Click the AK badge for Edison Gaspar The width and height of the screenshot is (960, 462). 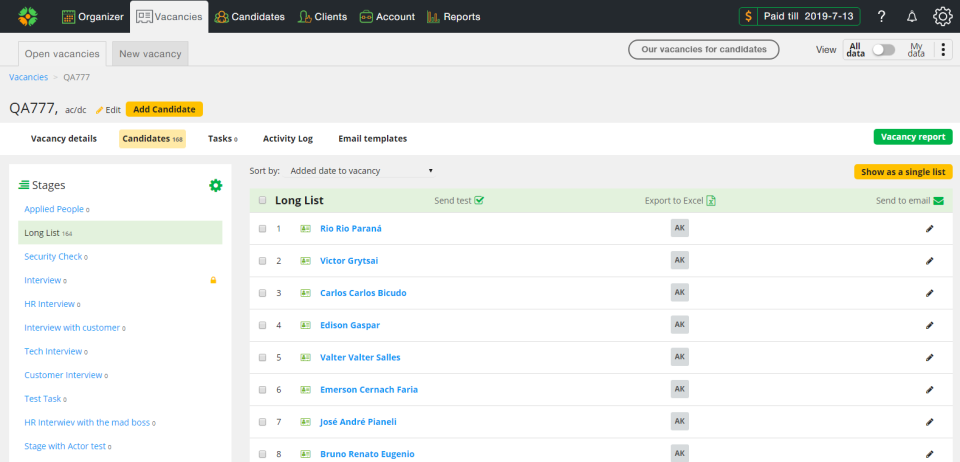point(680,324)
